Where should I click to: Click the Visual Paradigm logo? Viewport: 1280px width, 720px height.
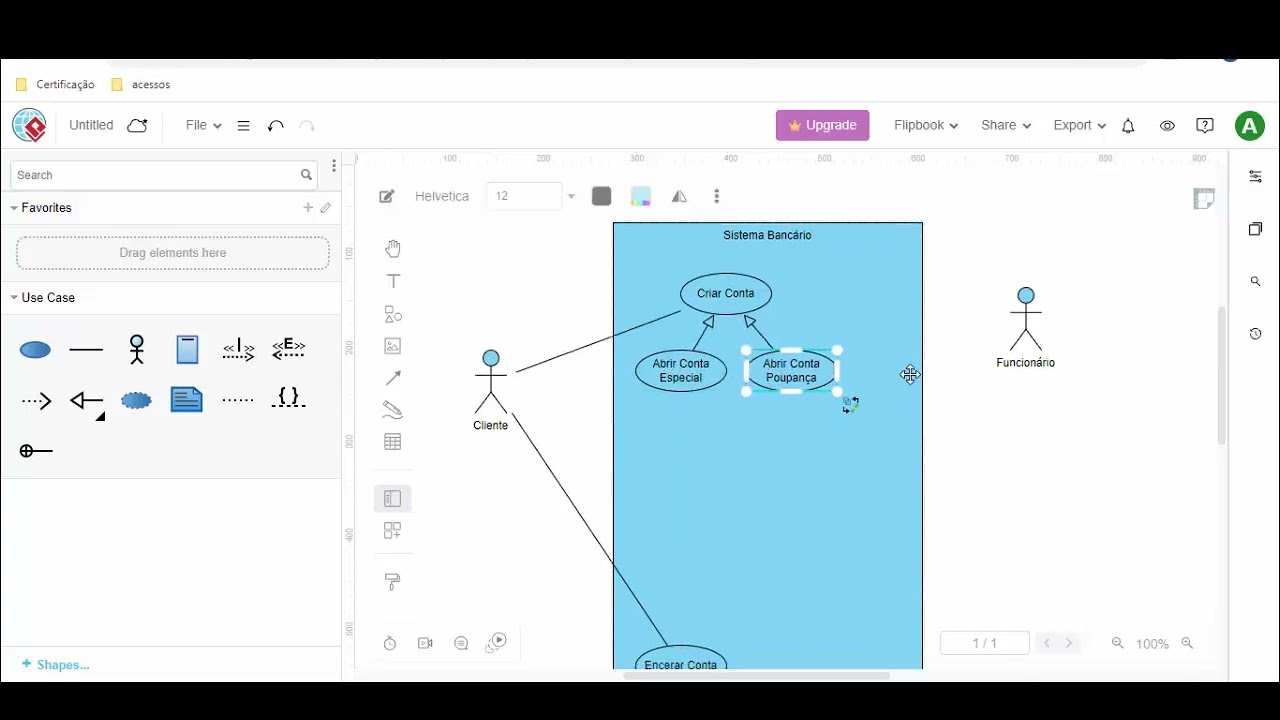[29, 126]
